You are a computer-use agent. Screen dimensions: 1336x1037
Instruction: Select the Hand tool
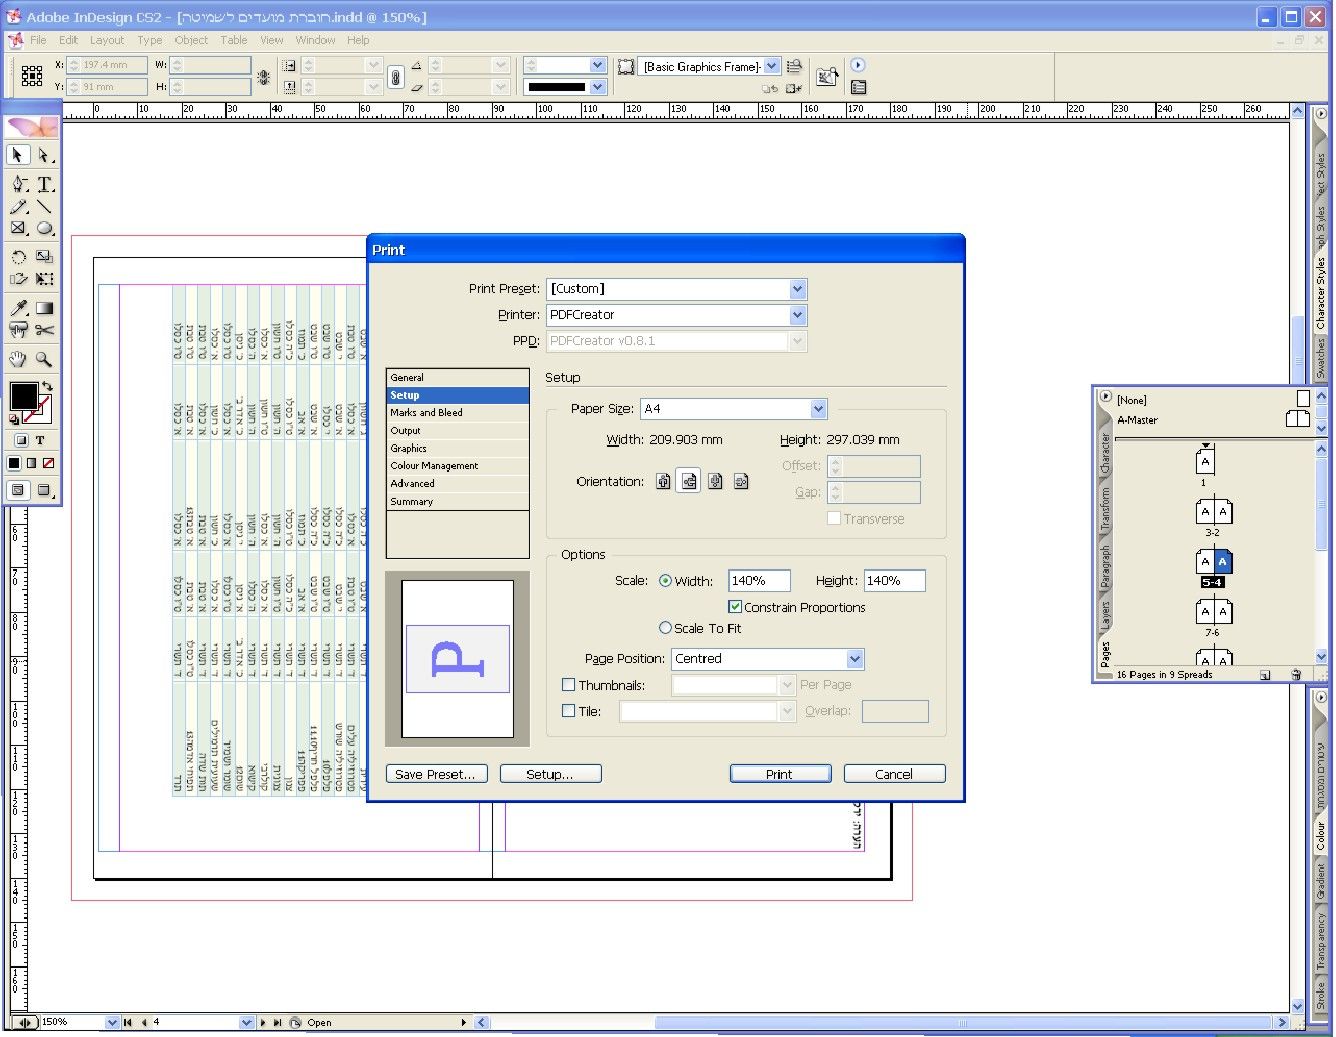(18, 359)
